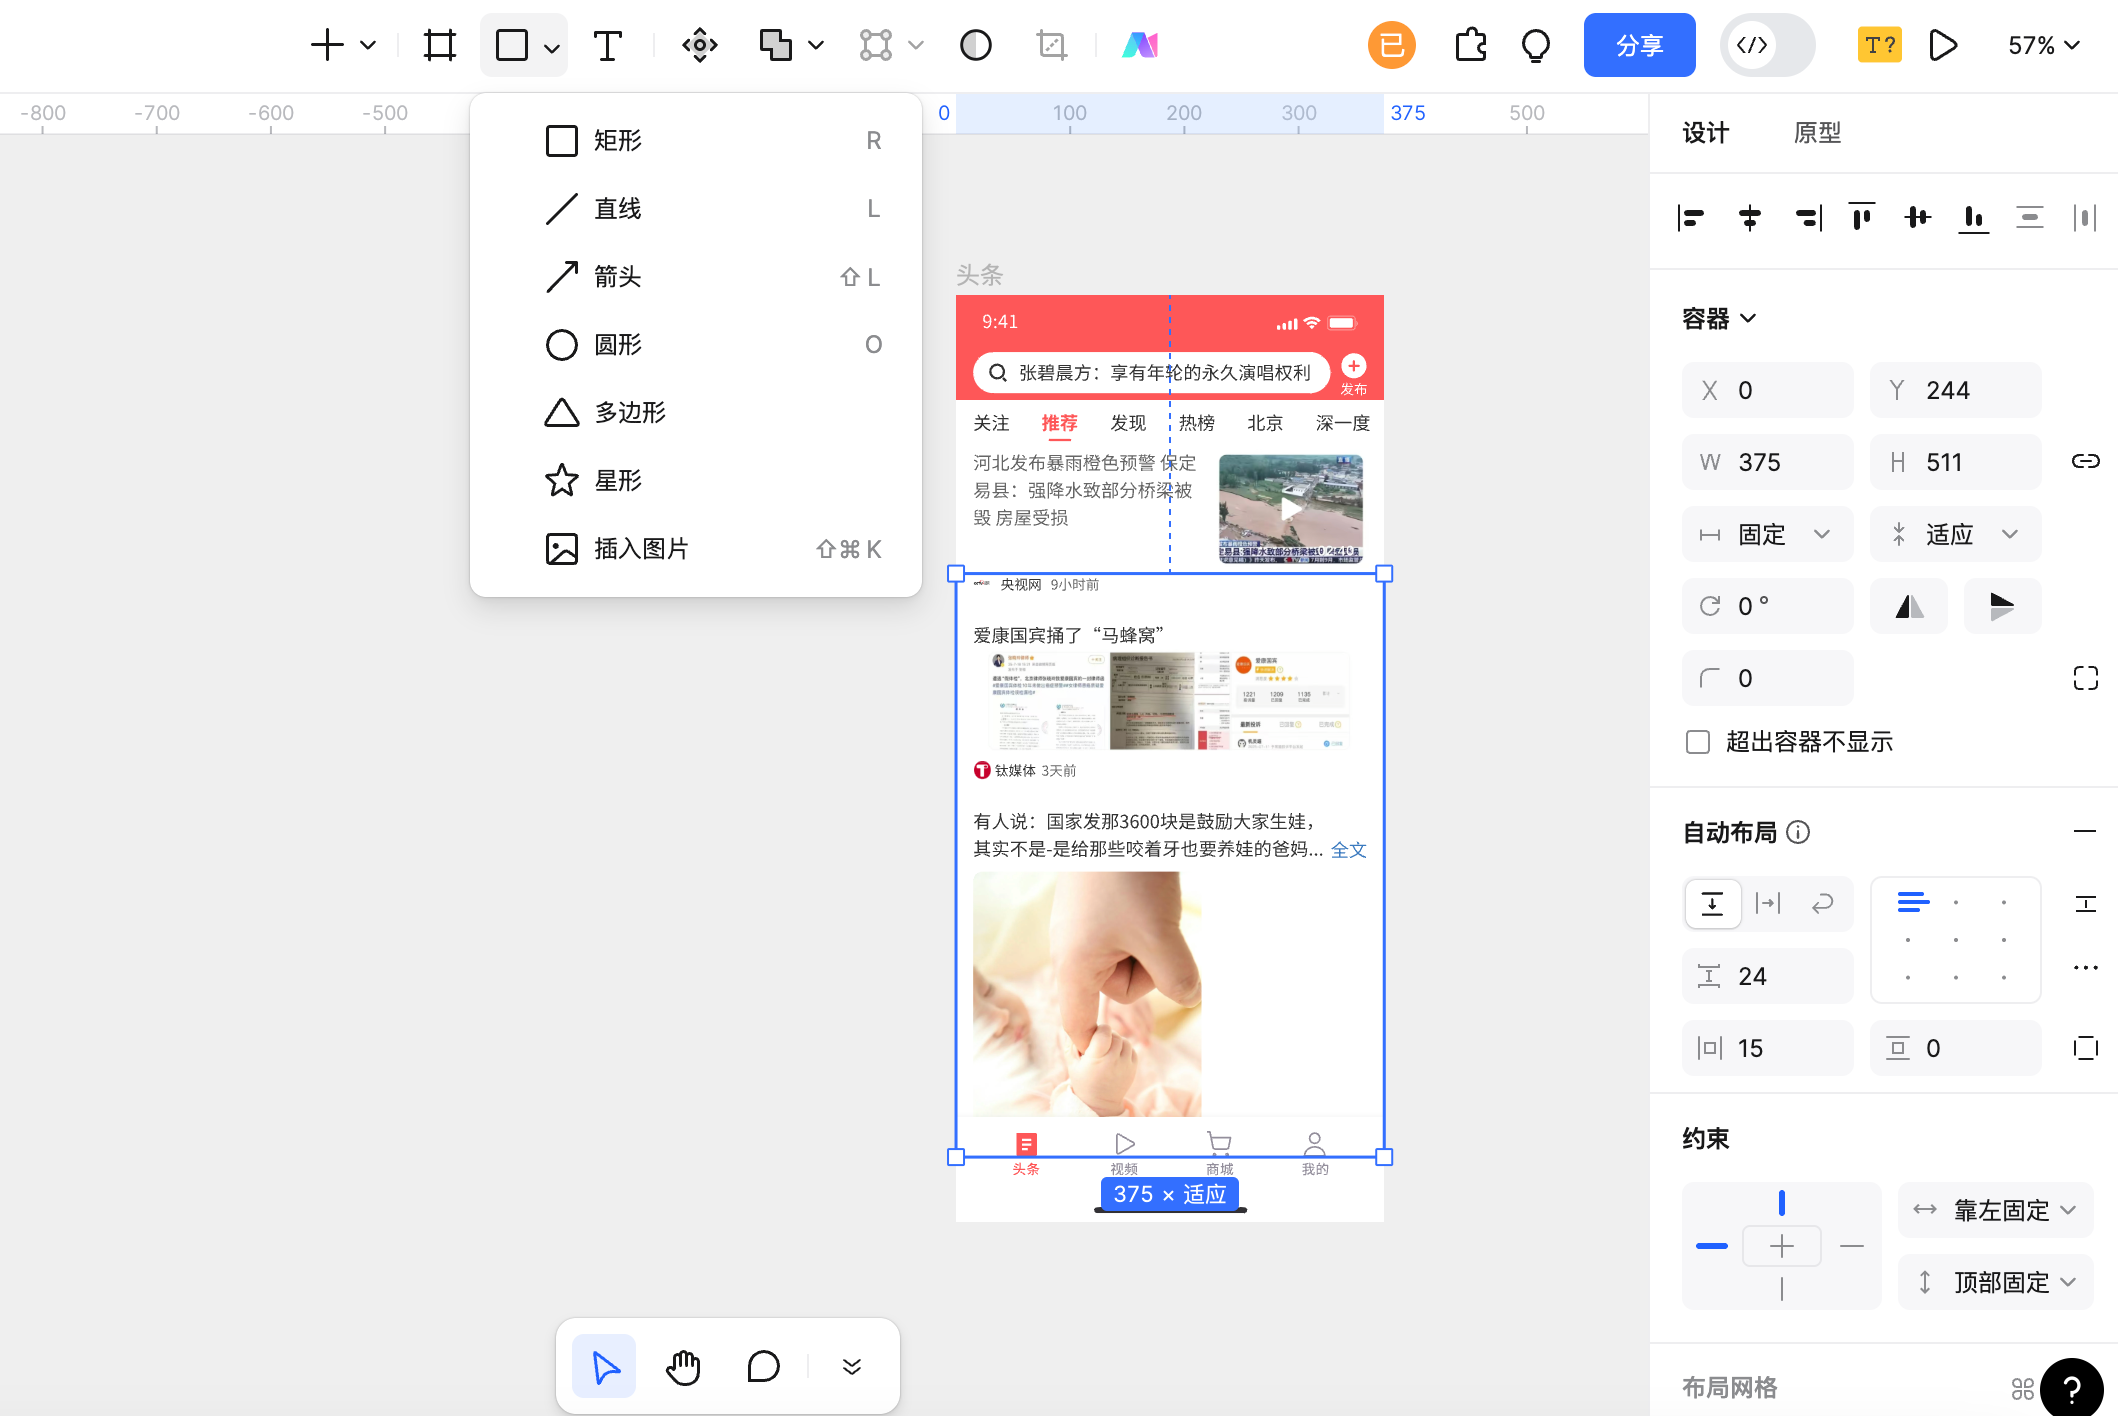Select wrap auto layout direction
2118x1416 pixels.
1822,904
